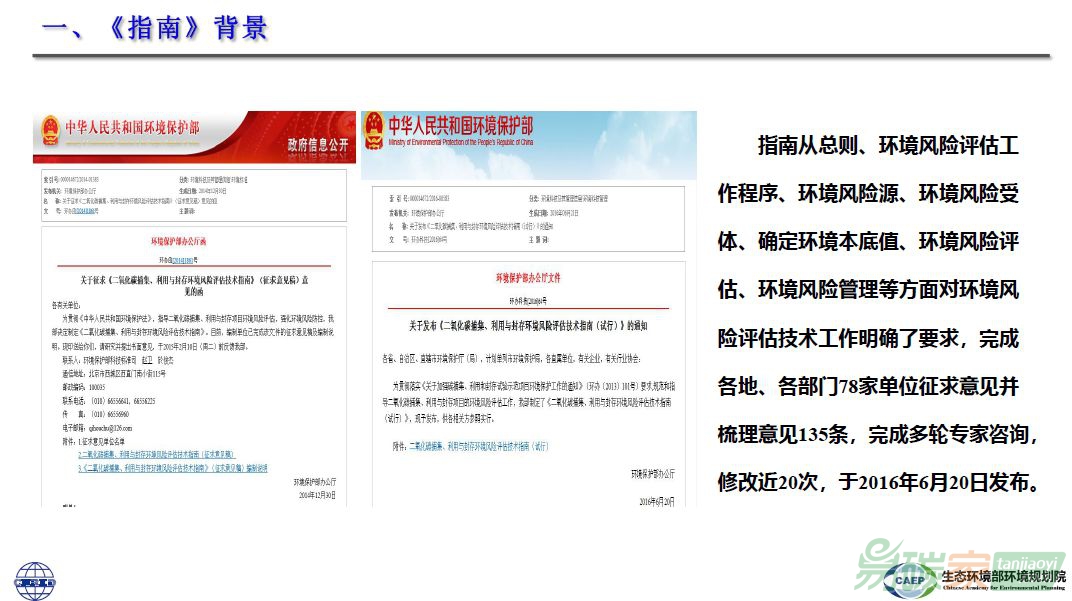The image size is (1072, 601).
Task: Select slide title 一、《指南》背景
Action: pos(155,26)
